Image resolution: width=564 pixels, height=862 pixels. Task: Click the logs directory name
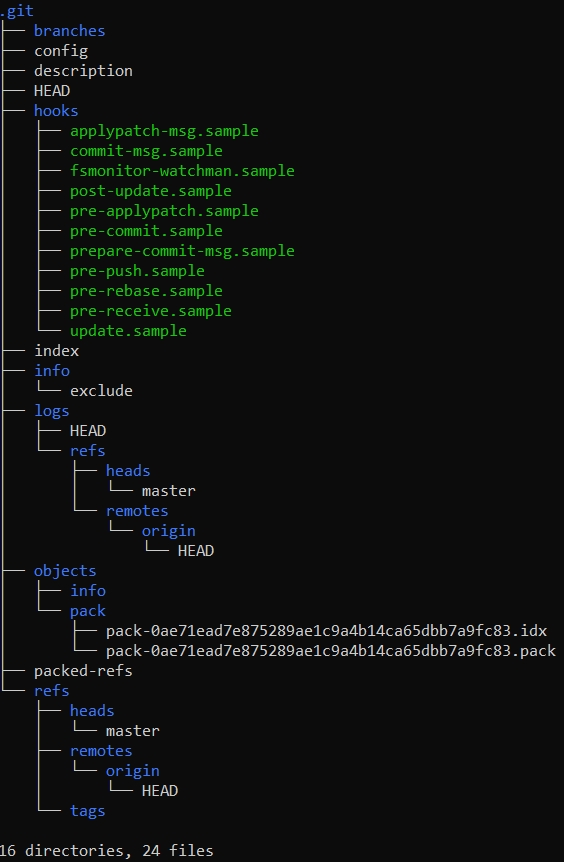click(x=52, y=411)
